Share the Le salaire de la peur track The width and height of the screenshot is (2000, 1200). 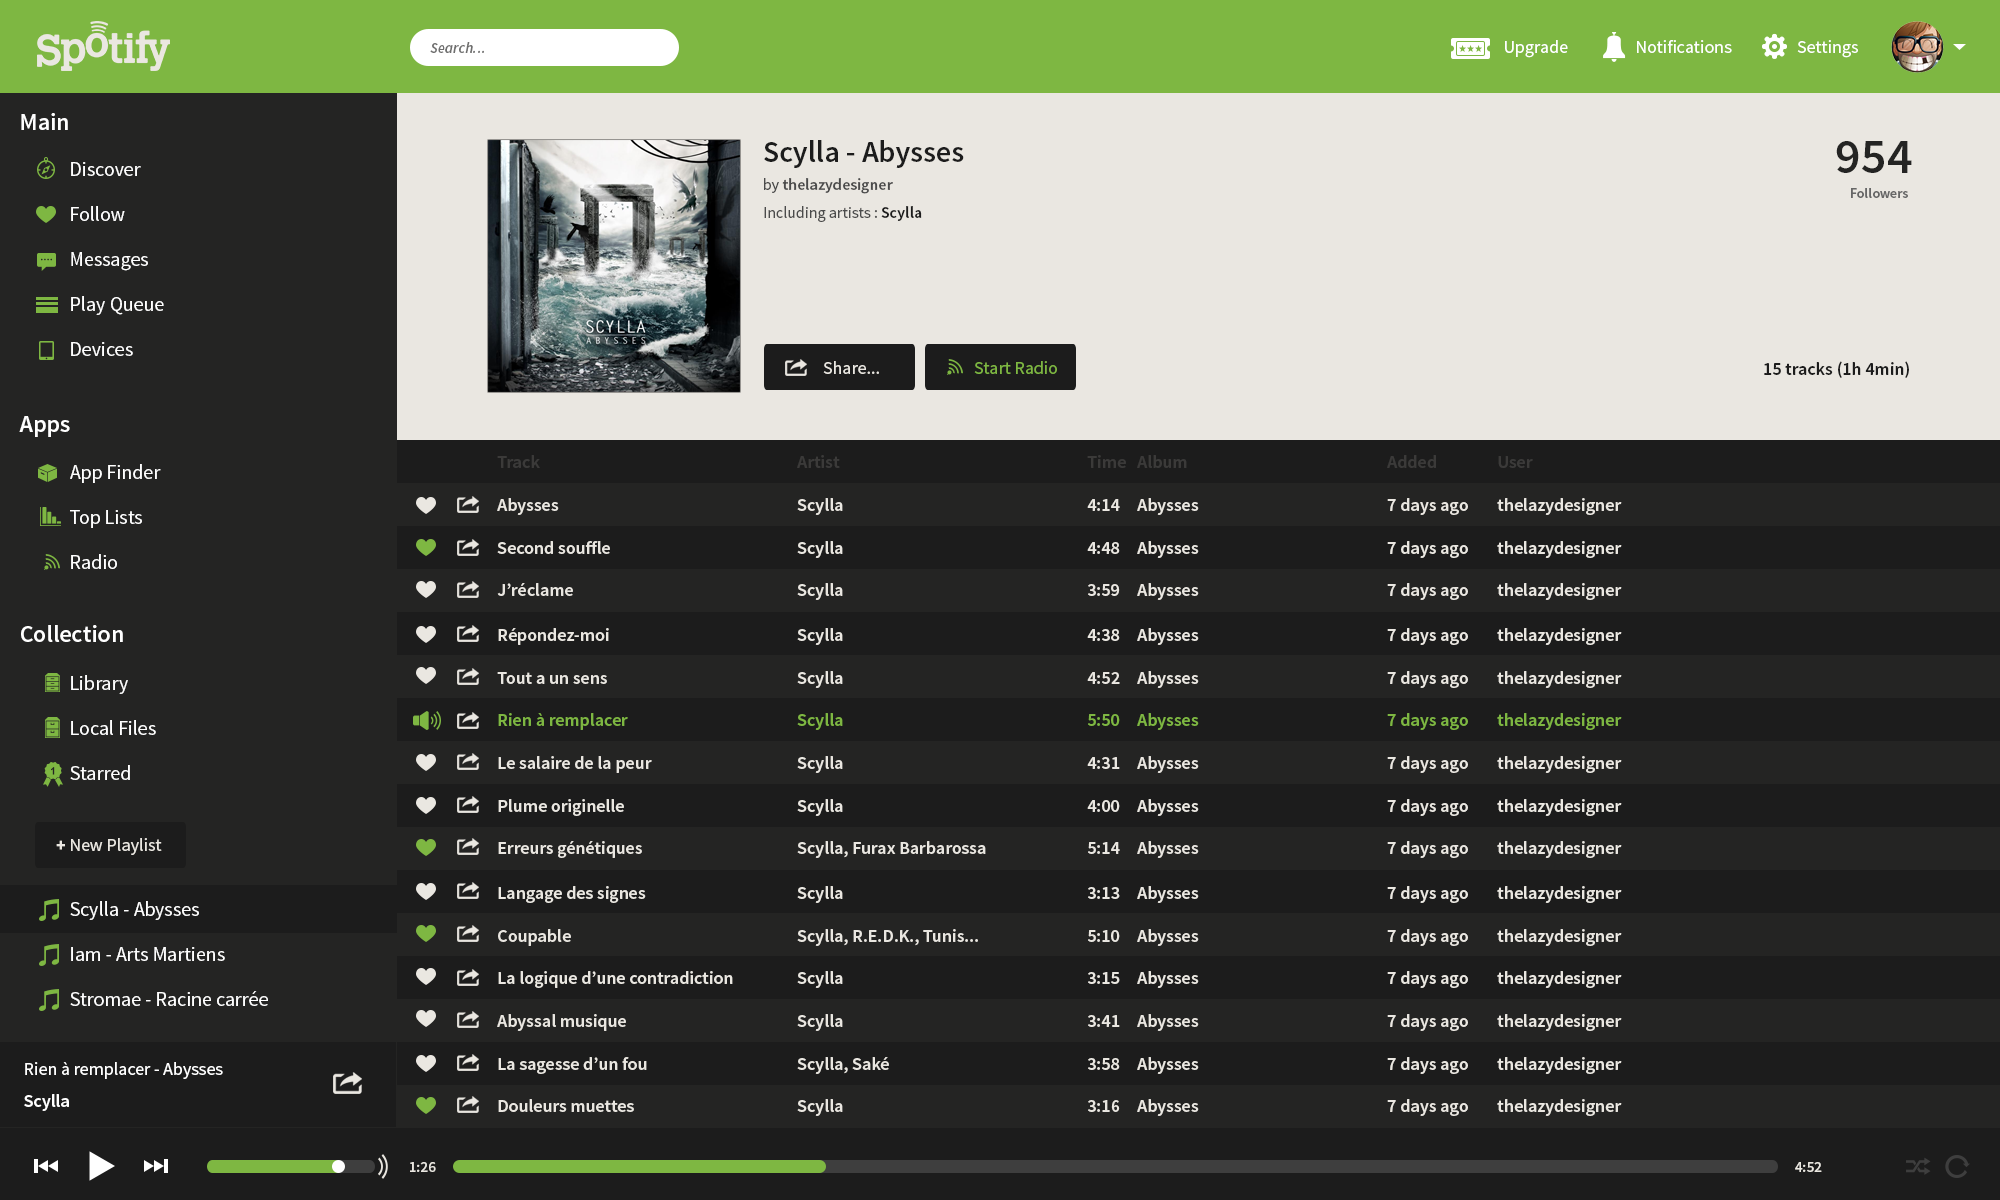(468, 762)
